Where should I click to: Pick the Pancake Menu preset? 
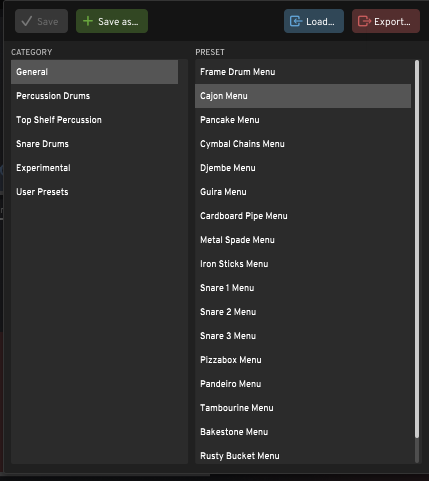pyautogui.click(x=303, y=120)
